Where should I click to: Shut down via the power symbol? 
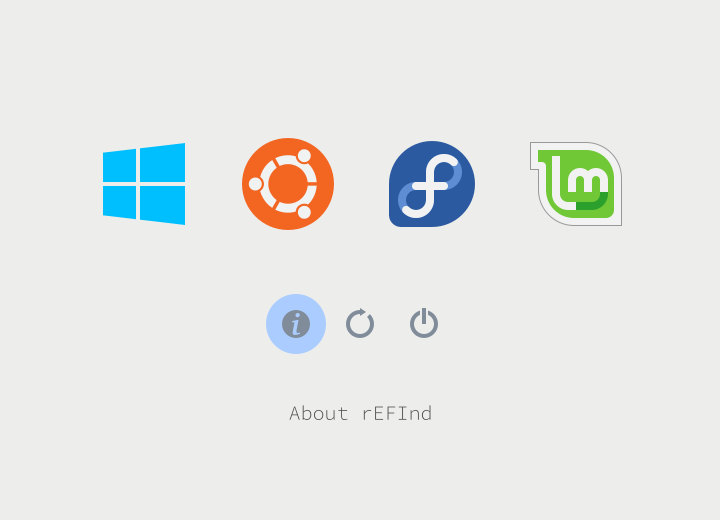424,323
